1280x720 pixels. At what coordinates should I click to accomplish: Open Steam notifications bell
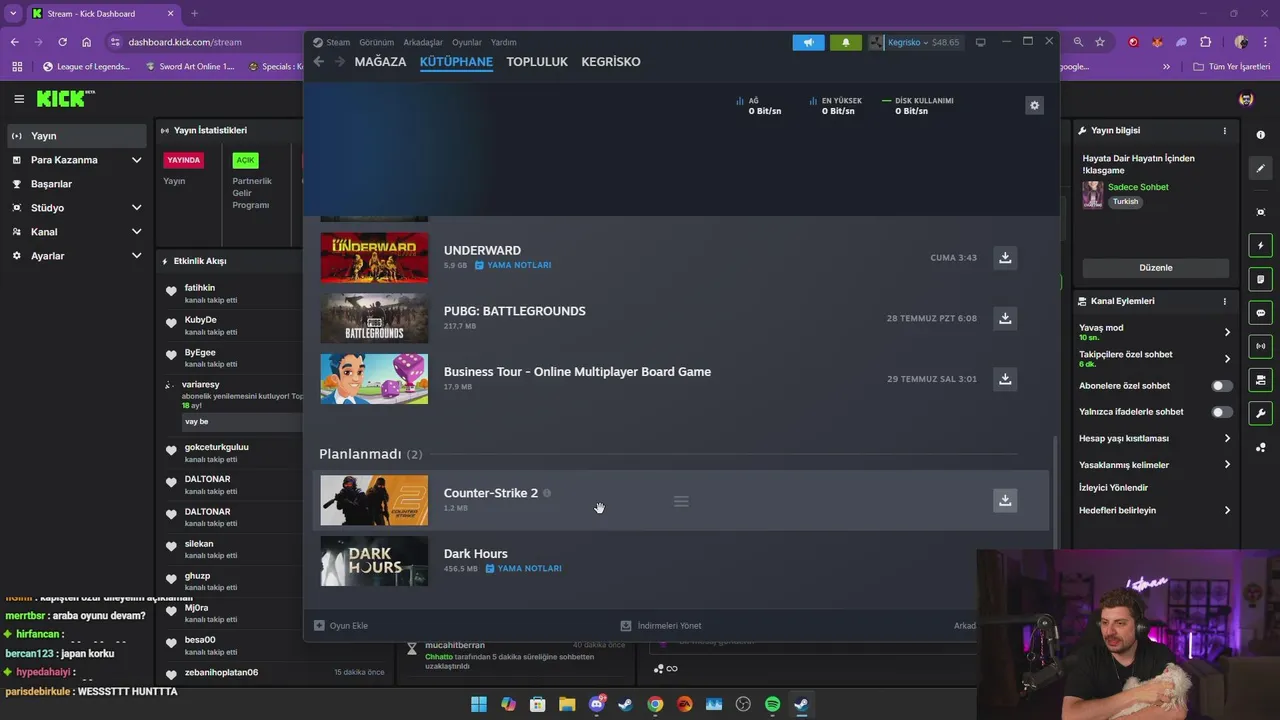click(845, 42)
